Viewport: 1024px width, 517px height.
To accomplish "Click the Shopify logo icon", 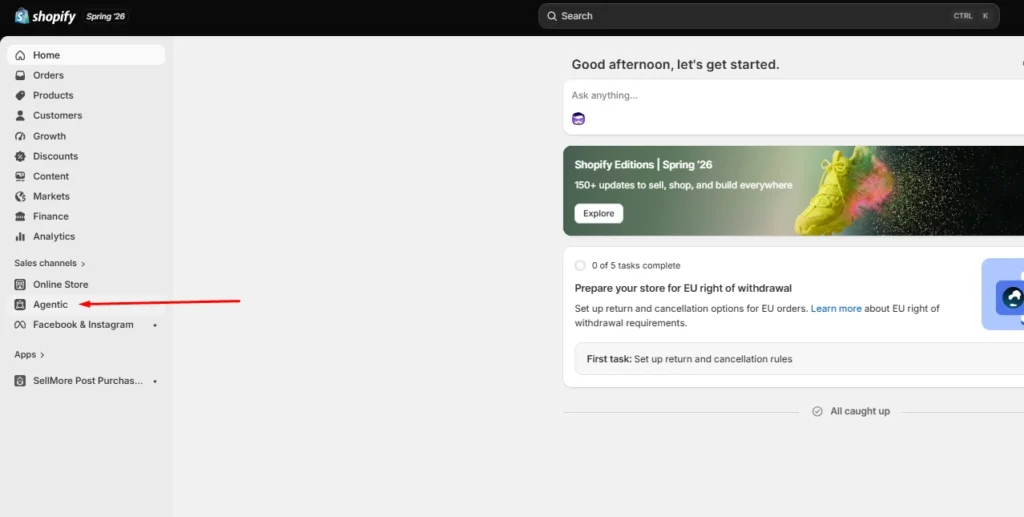I will click(x=22, y=16).
